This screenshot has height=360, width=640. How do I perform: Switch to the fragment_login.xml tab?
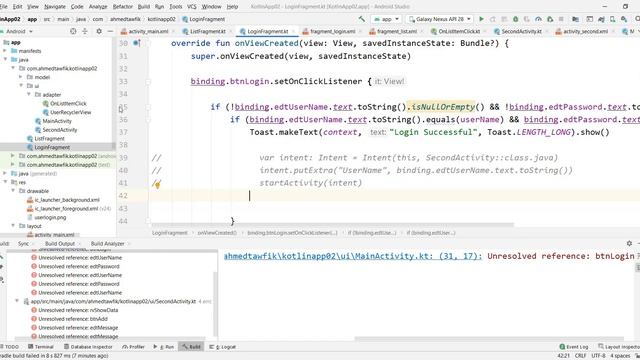click(333, 31)
